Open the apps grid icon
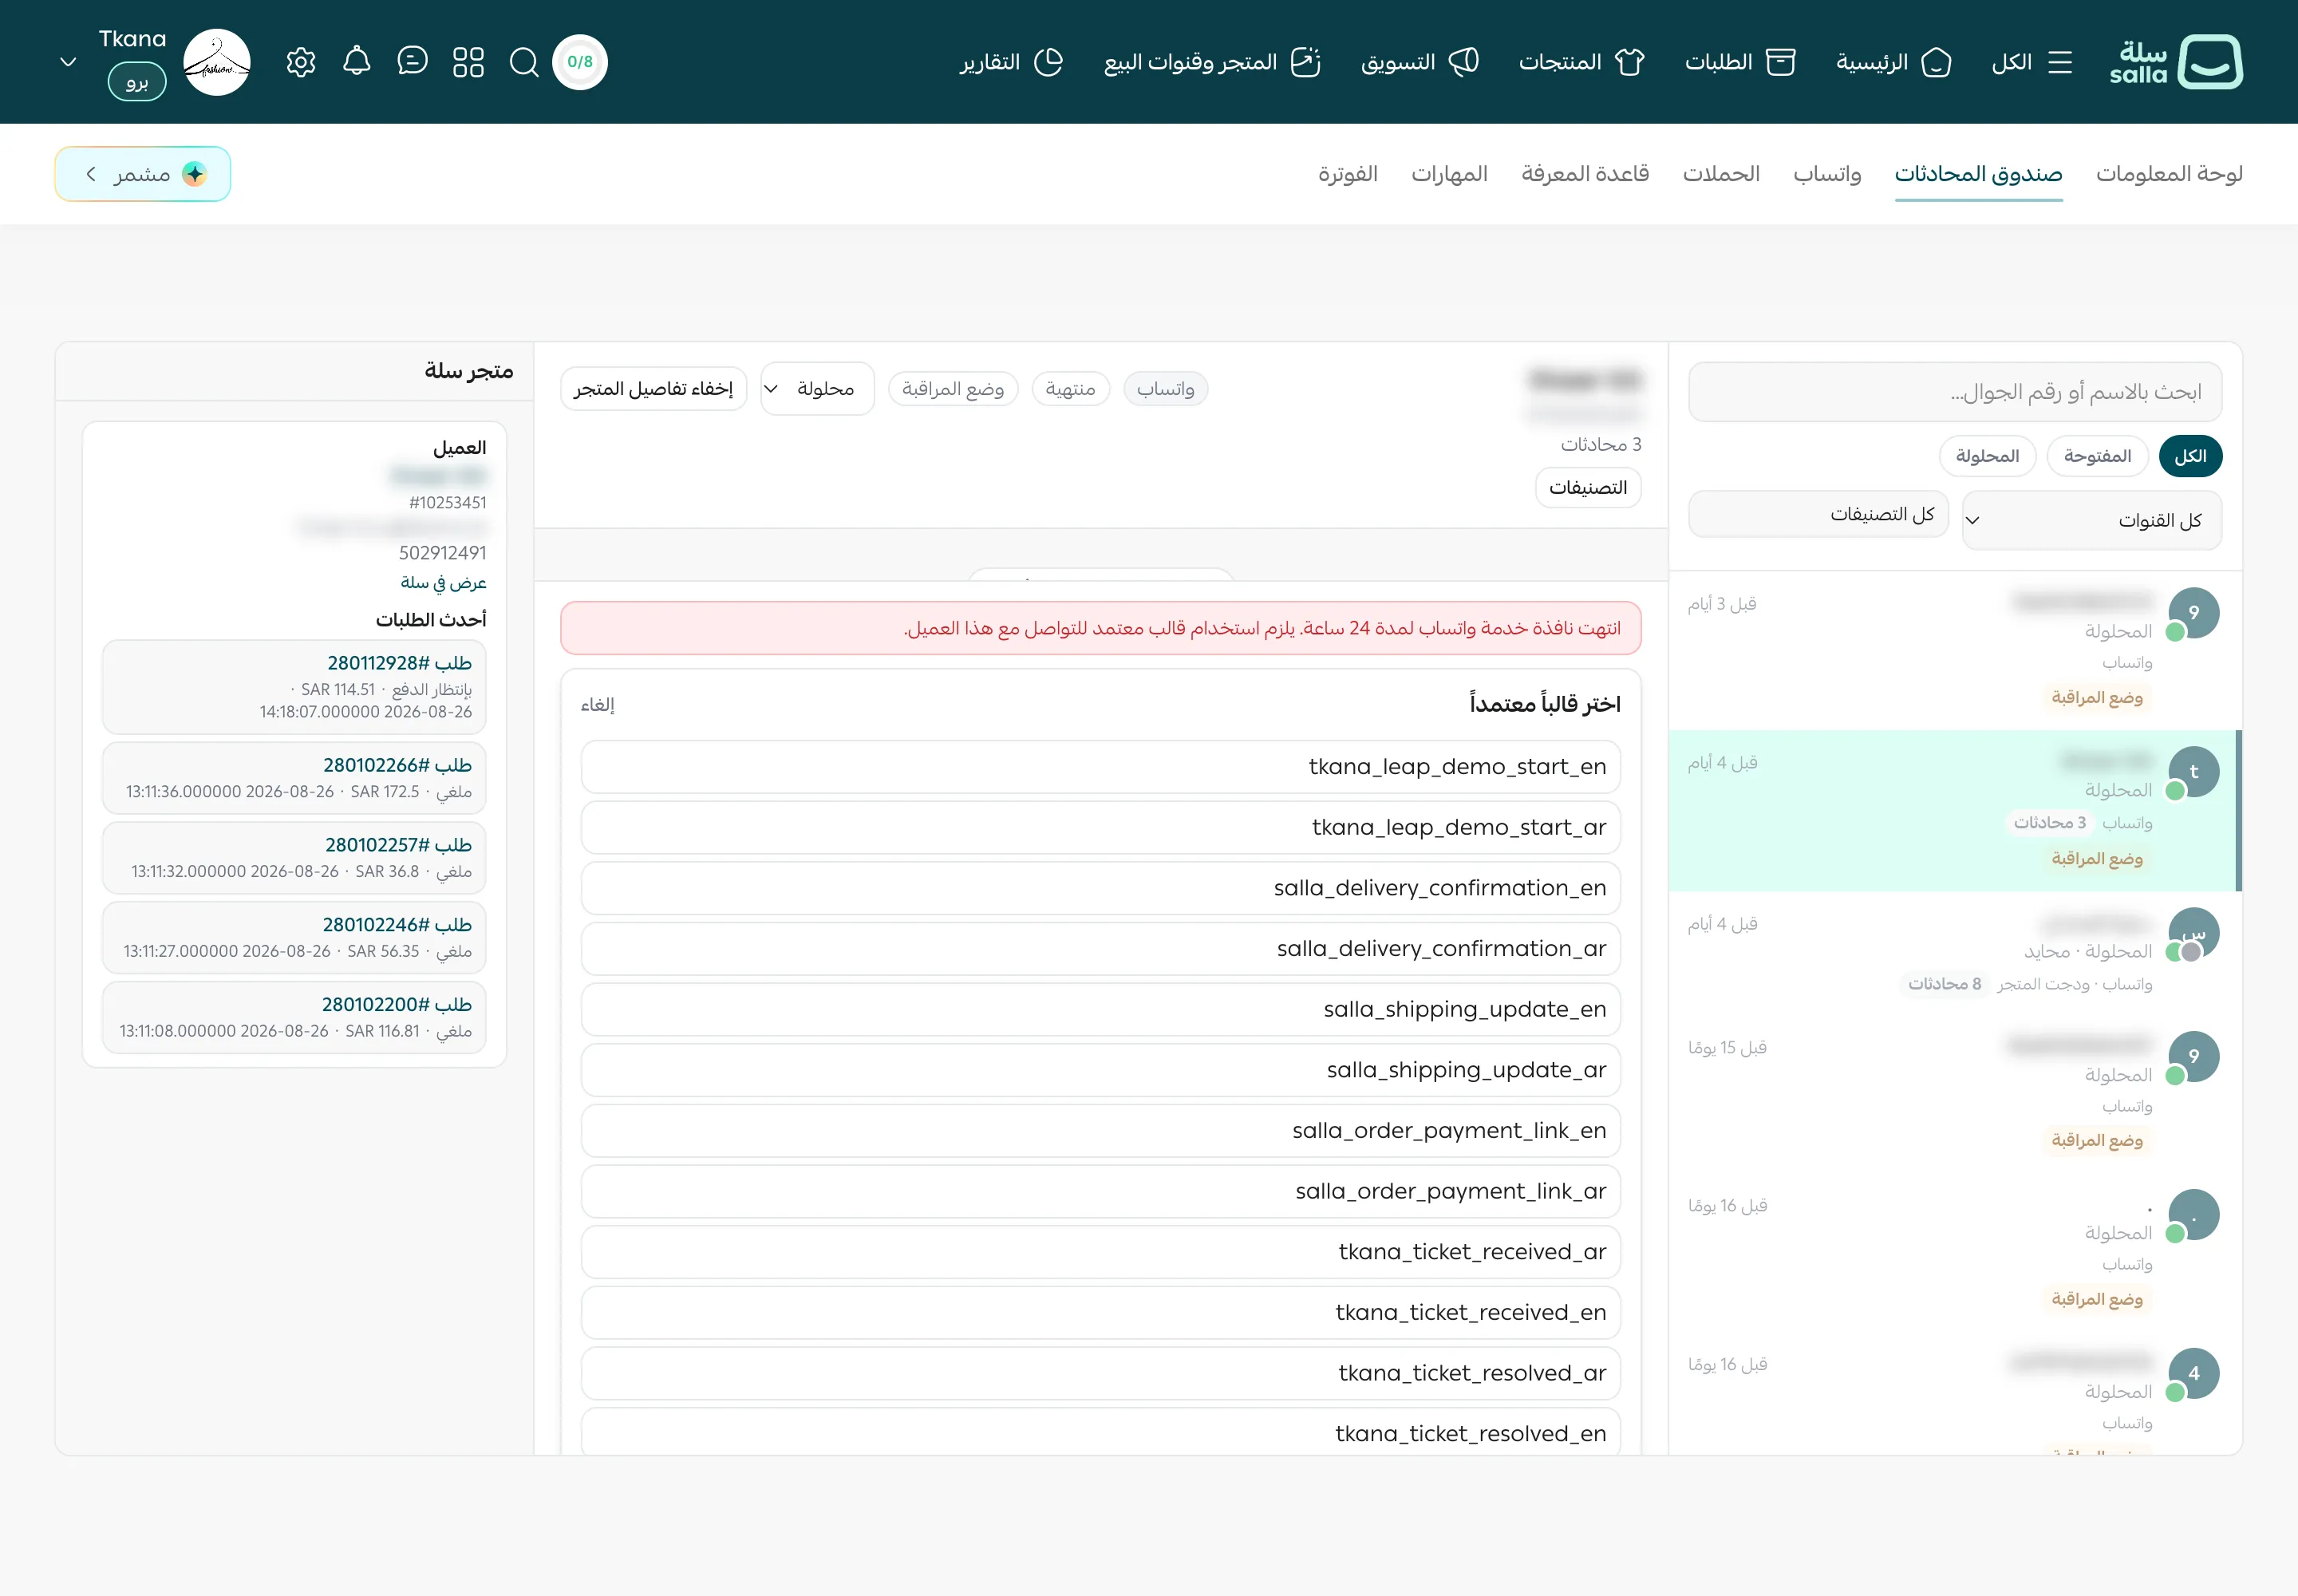2298x1596 pixels. coord(468,62)
